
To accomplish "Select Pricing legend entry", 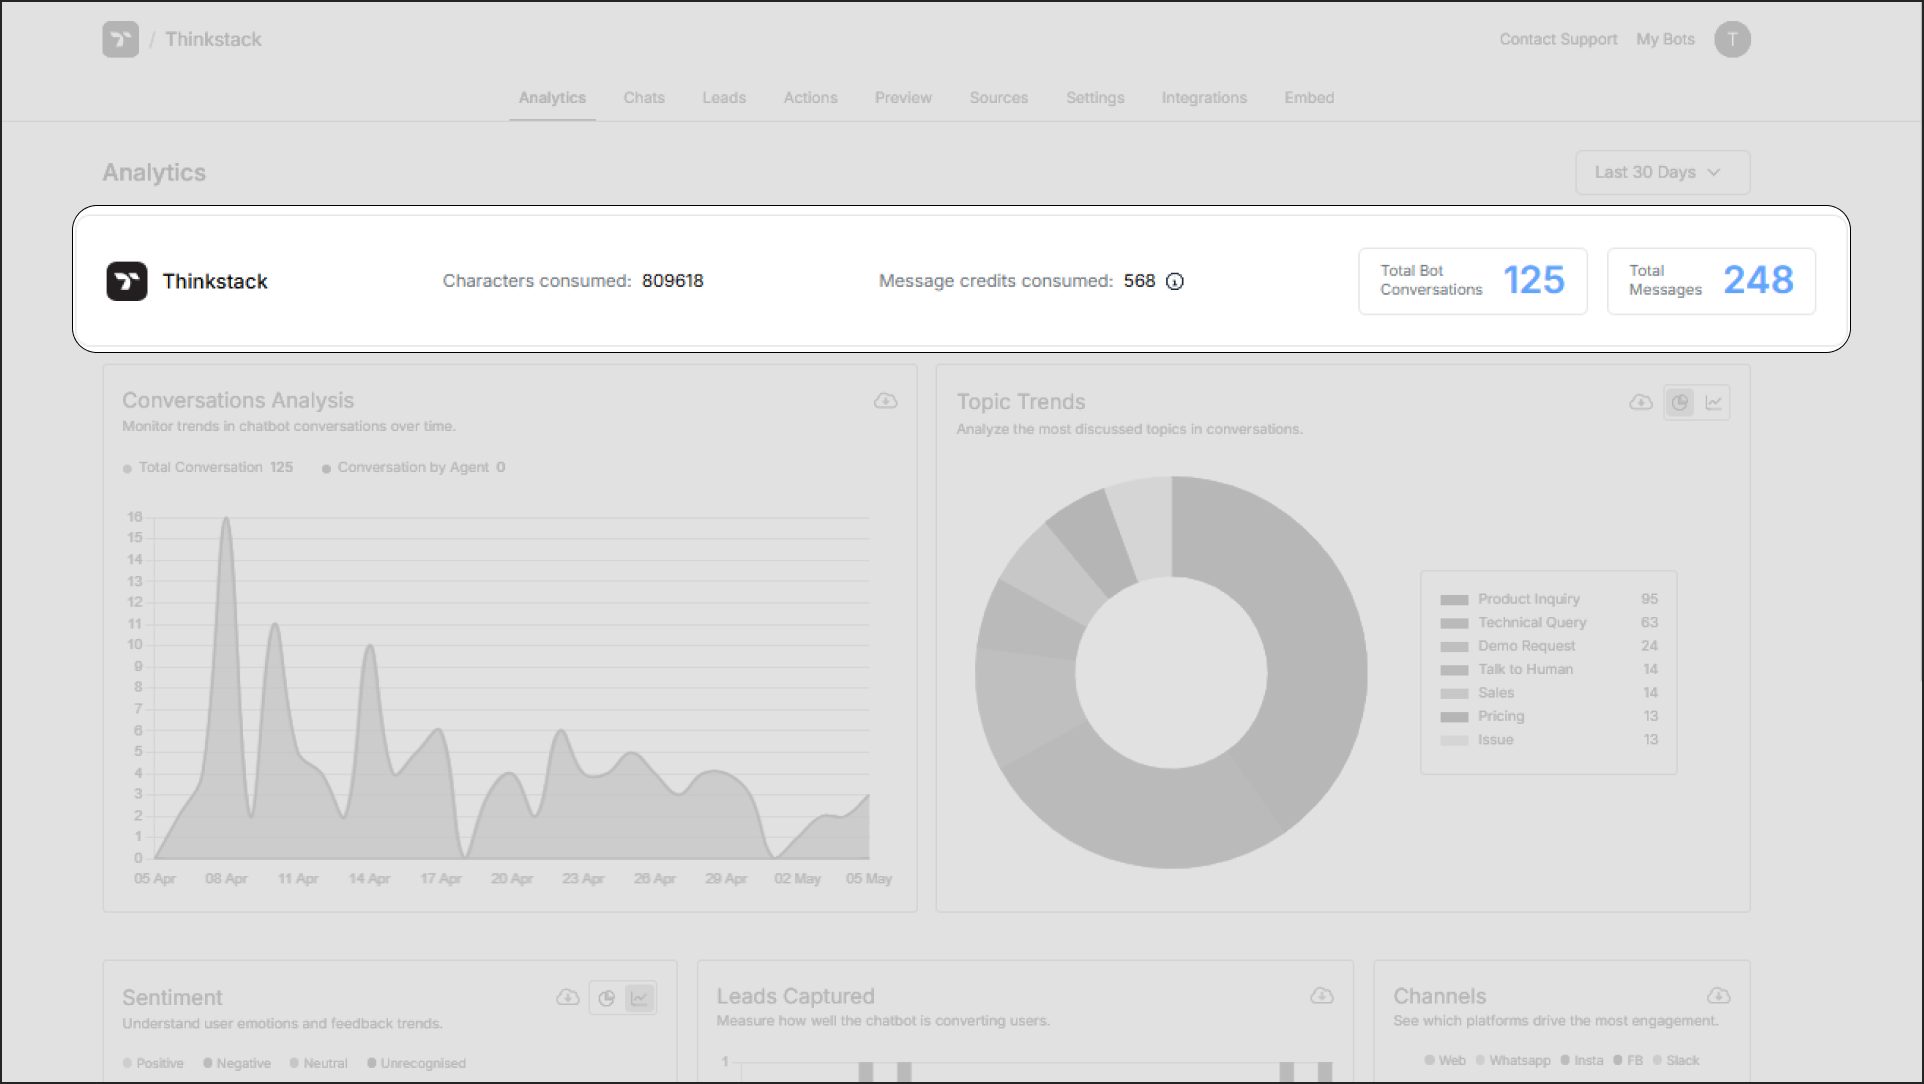I will point(1549,716).
